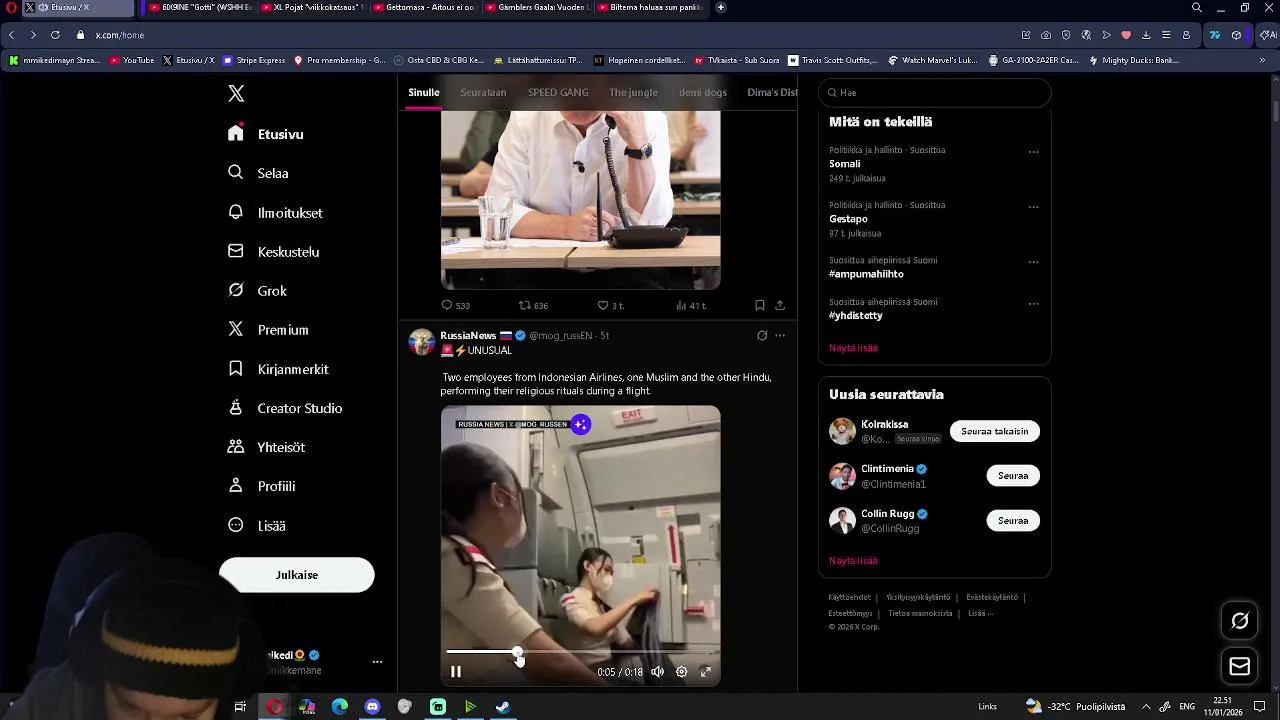Open Kirjanmerkit bookmarks
Screen dimensions: 1280x720
click(x=278, y=369)
